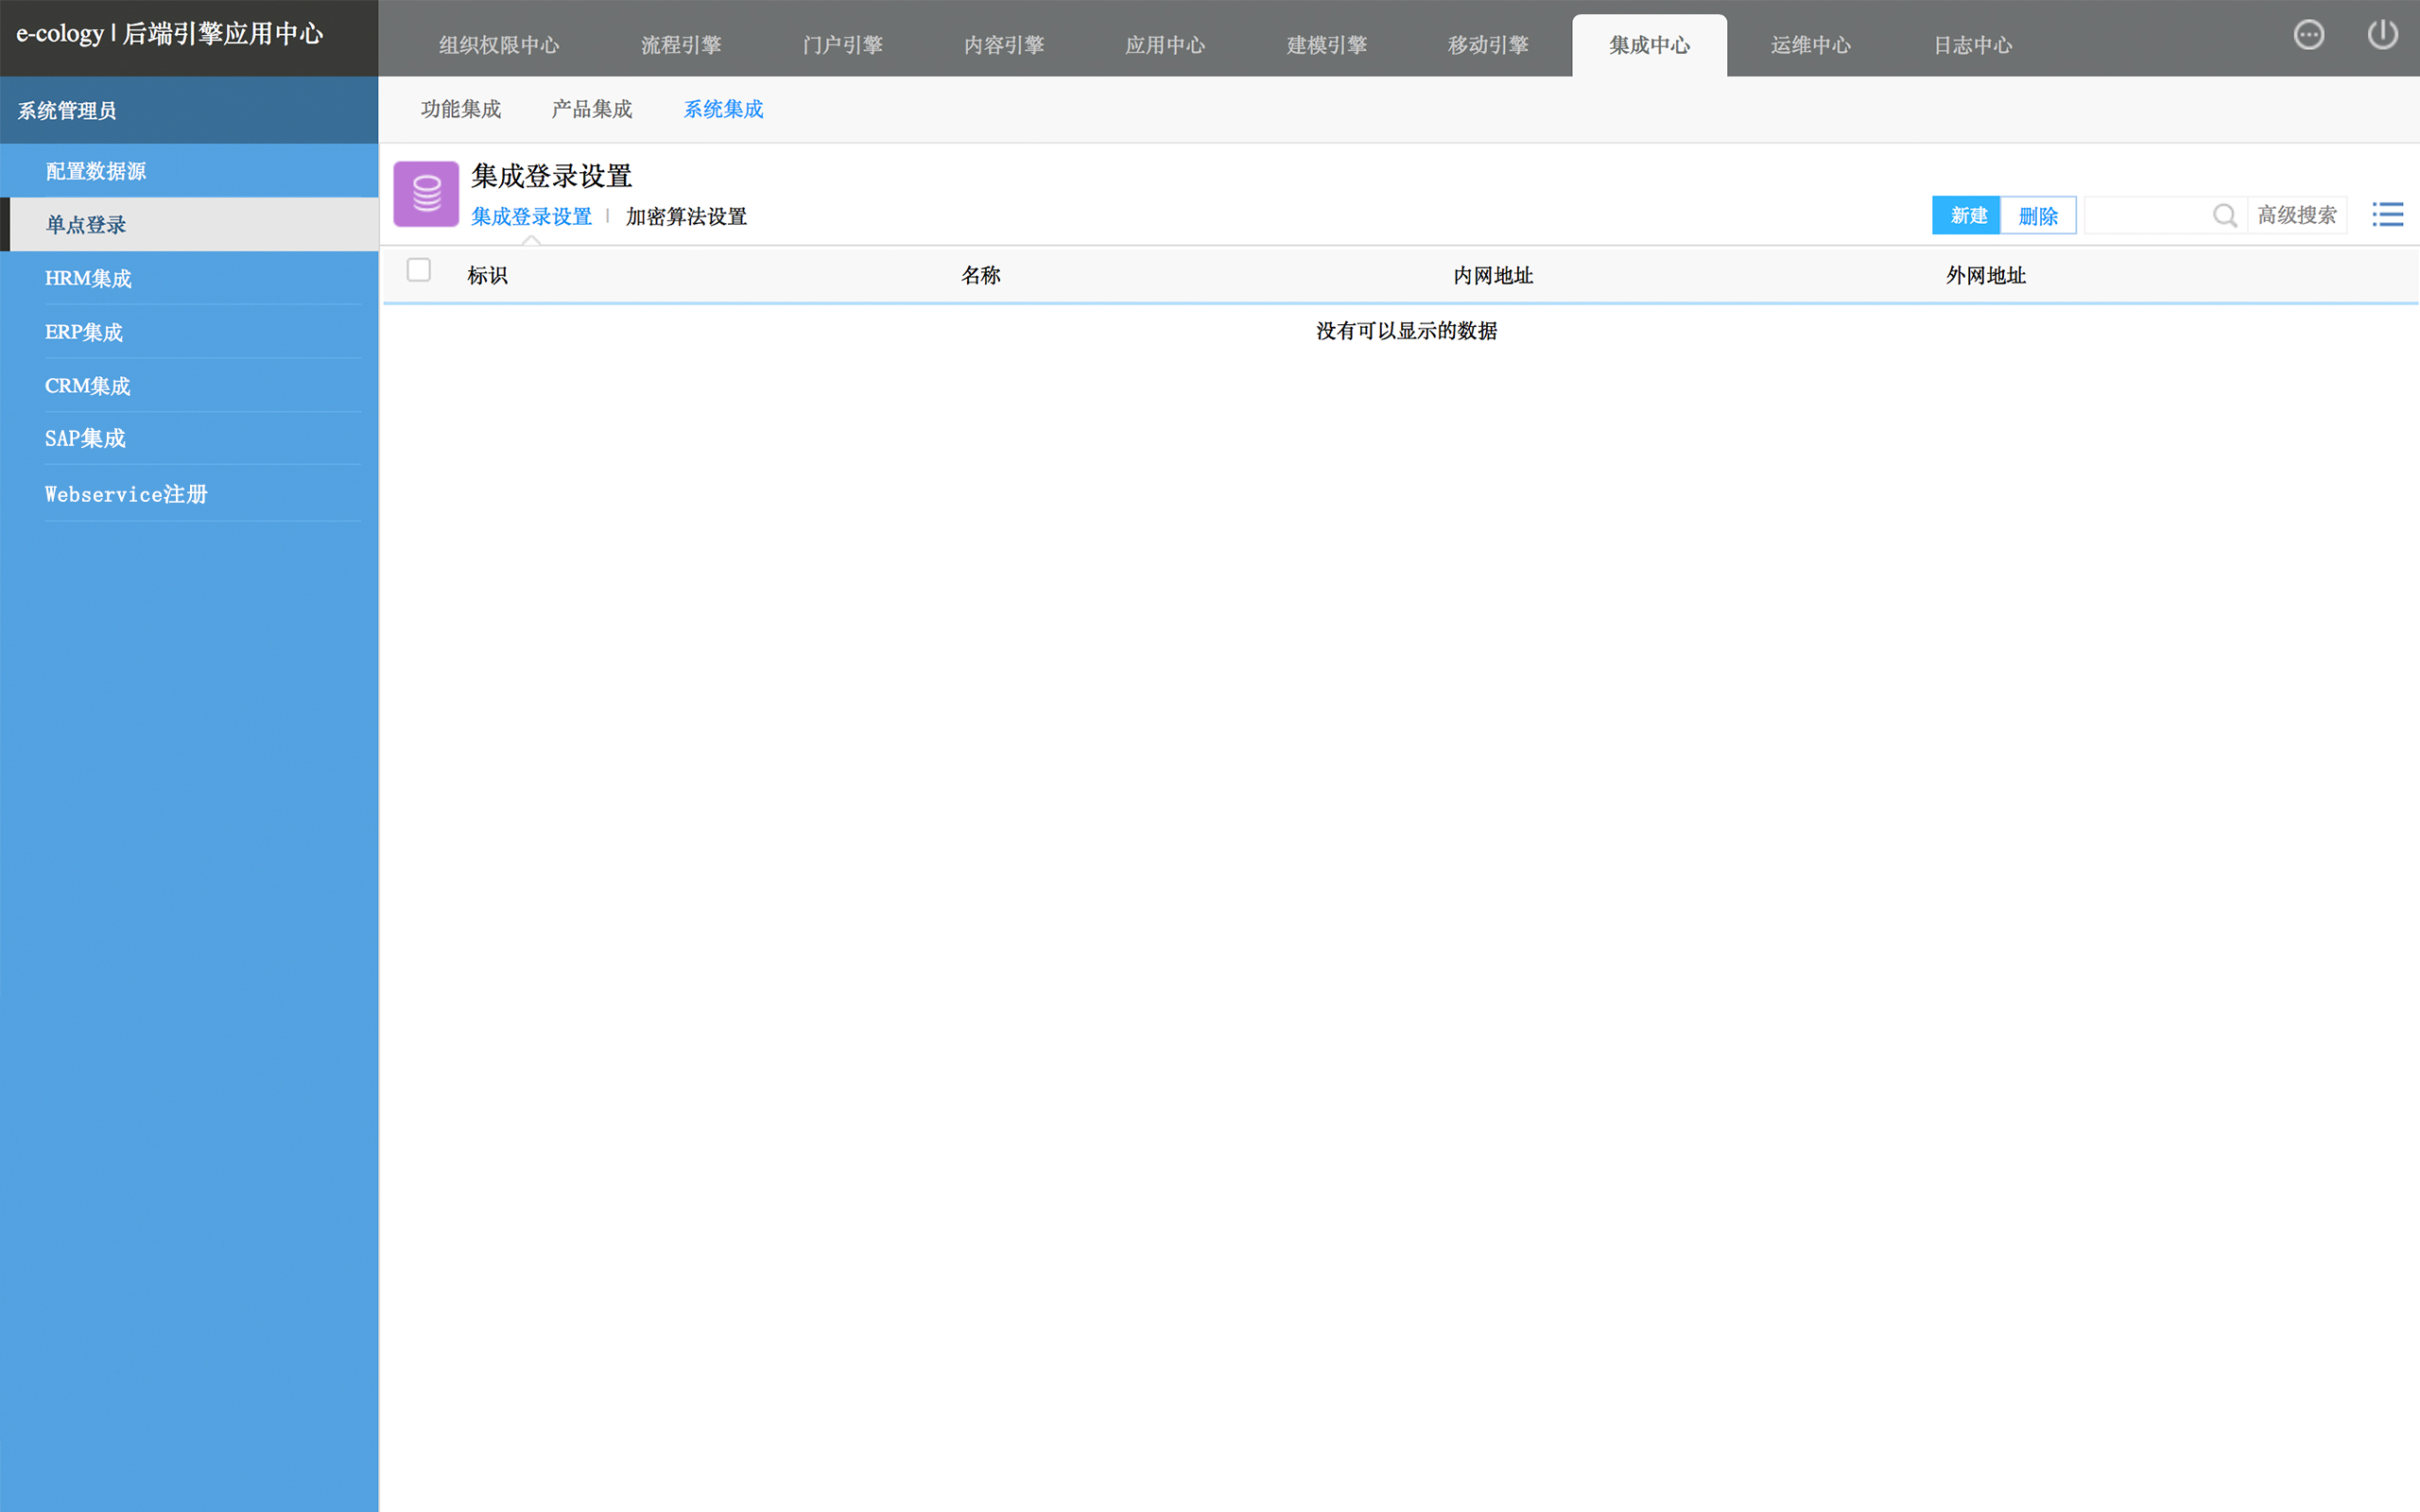Open the more options ellipsis icon

(2308, 35)
